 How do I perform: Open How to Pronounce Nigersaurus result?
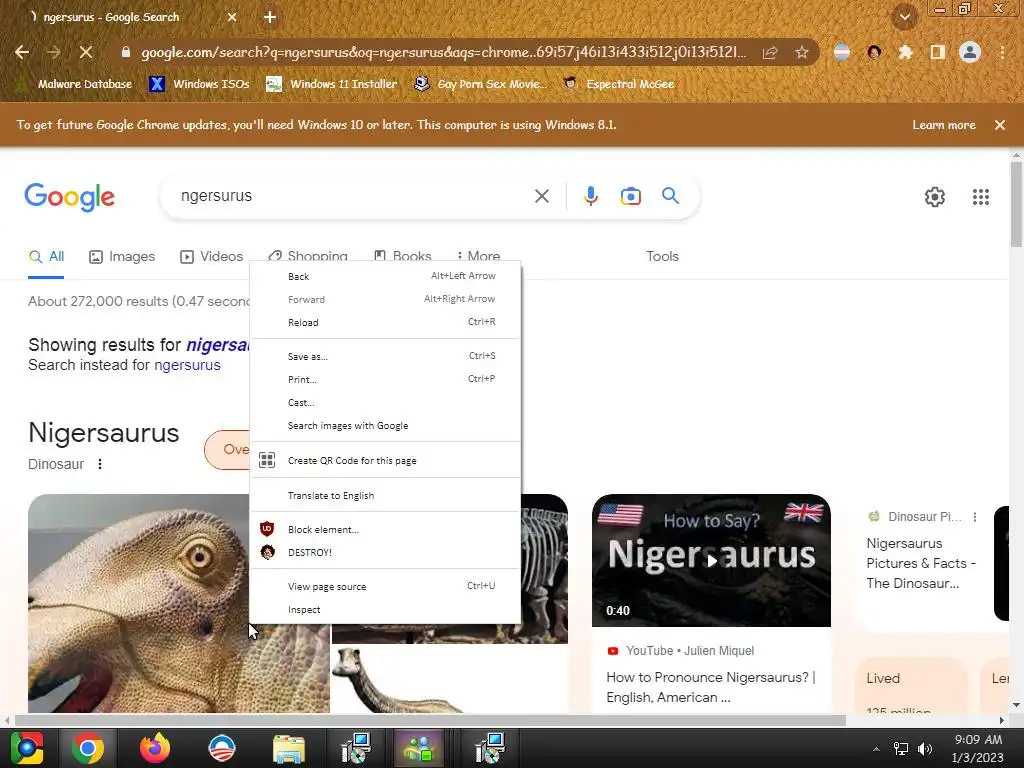711,687
